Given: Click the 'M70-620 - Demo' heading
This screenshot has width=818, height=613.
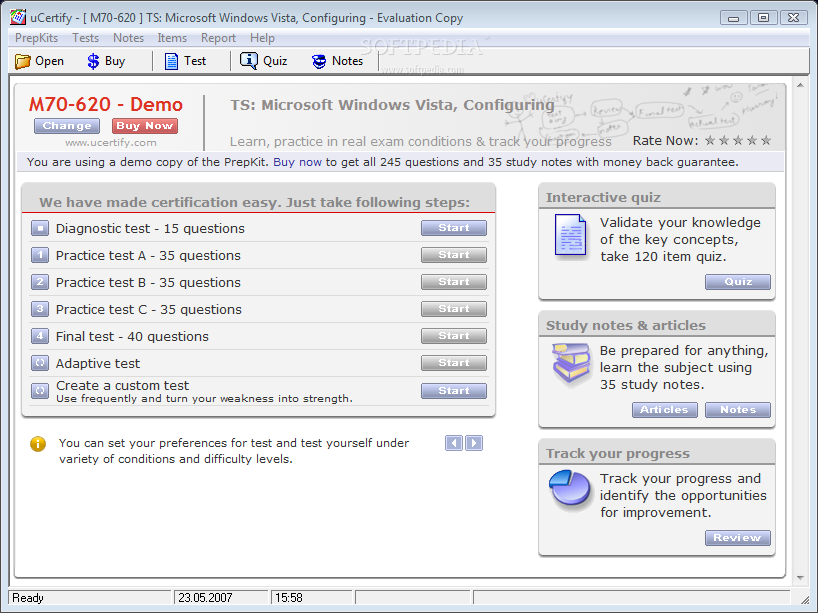Looking at the screenshot, I should coord(106,104).
